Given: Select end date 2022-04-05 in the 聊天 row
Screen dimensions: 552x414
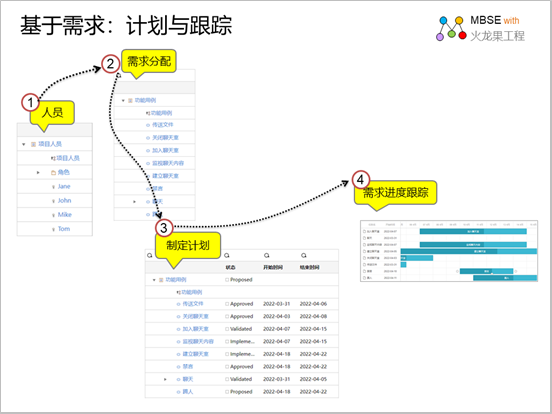Looking at the screenshot, I should (x=313, y=379).
